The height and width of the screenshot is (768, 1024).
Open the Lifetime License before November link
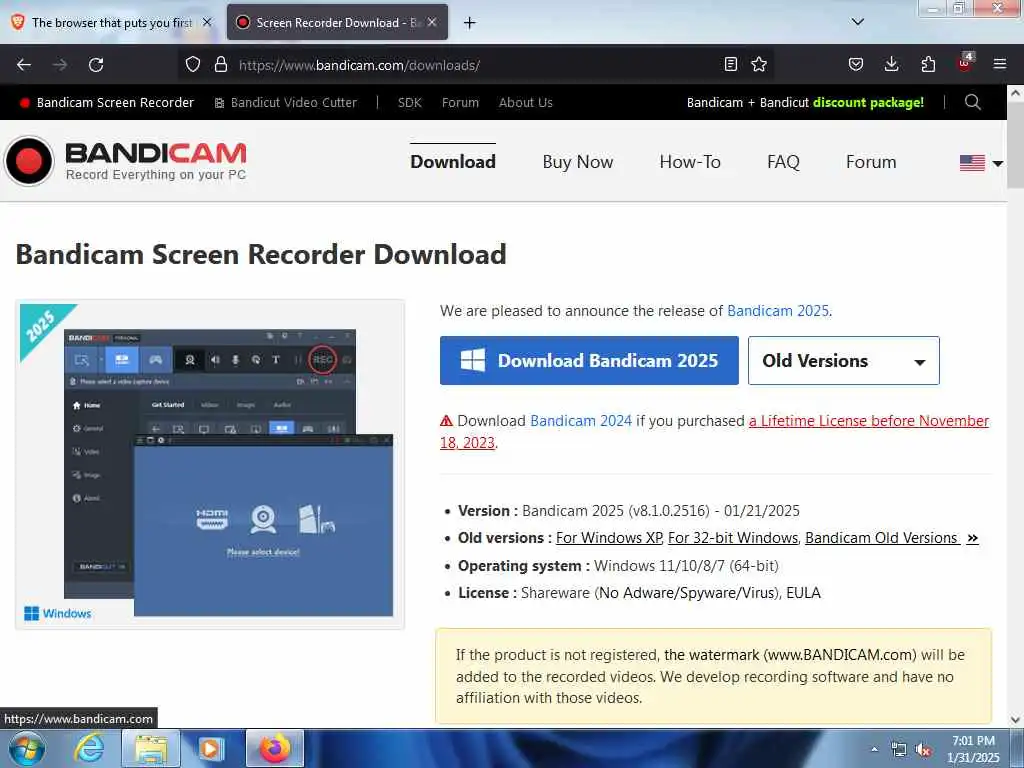click(x=869, y=421)
